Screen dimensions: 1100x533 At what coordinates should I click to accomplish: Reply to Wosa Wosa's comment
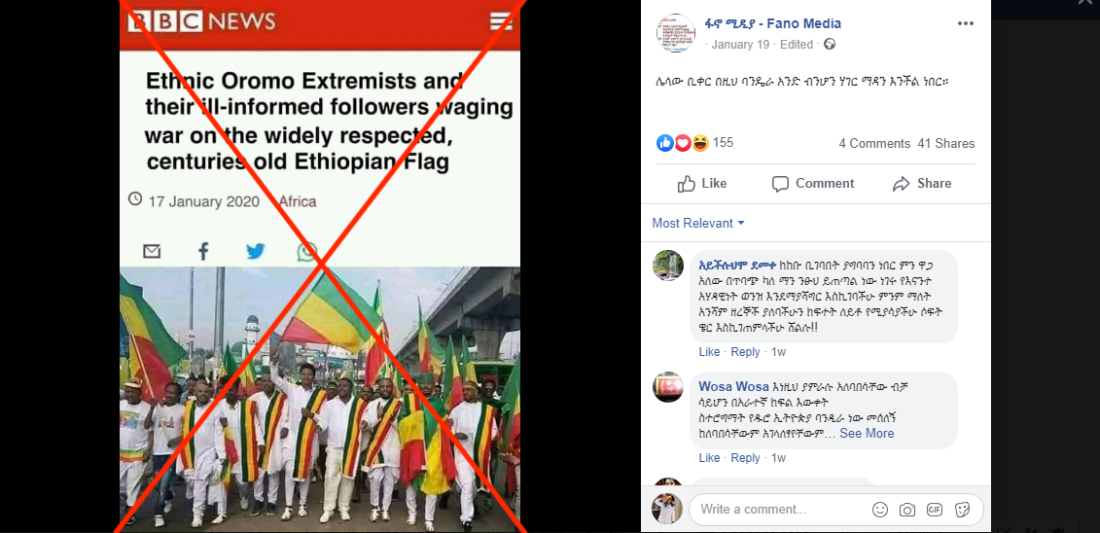pos(746,458)
